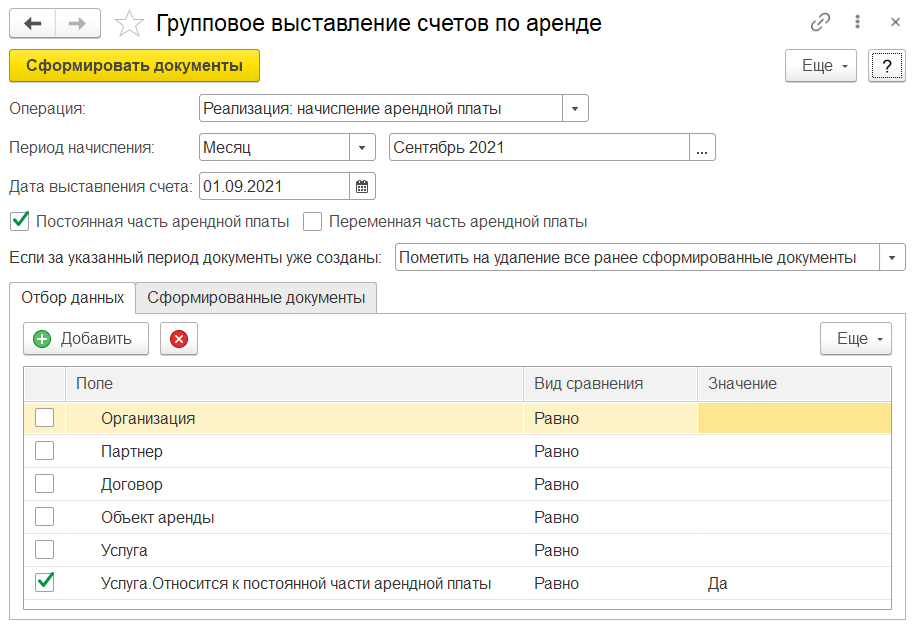Click 'Добавить' to add a filter

(x=85, y=339)
